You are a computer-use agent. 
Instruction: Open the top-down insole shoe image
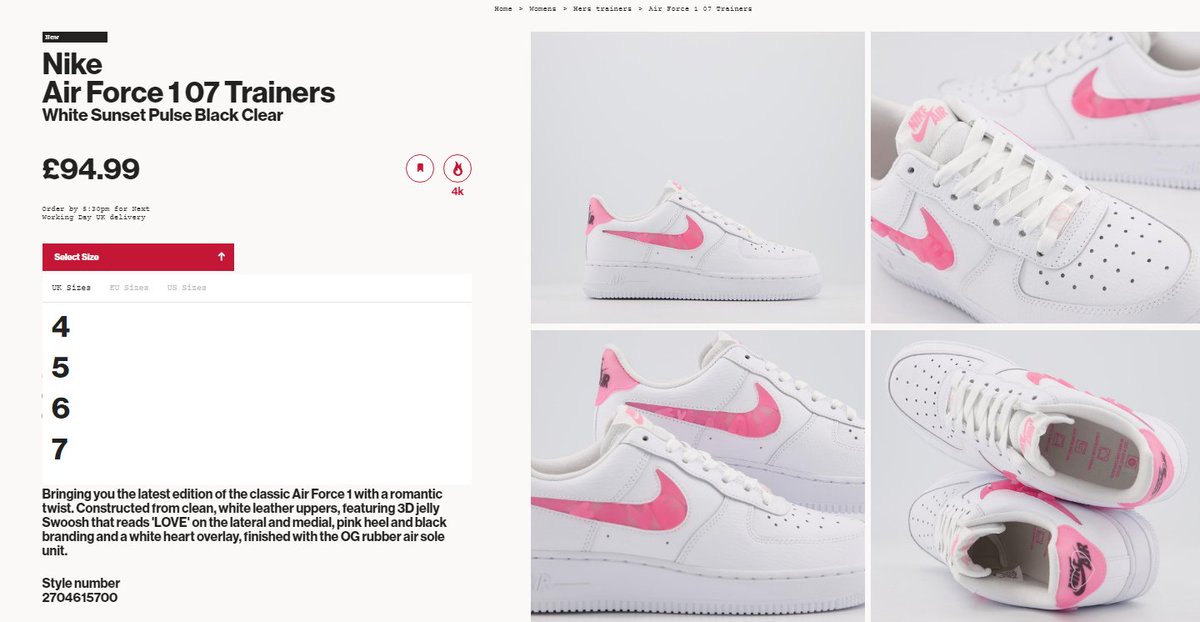tap(1035, 476)
